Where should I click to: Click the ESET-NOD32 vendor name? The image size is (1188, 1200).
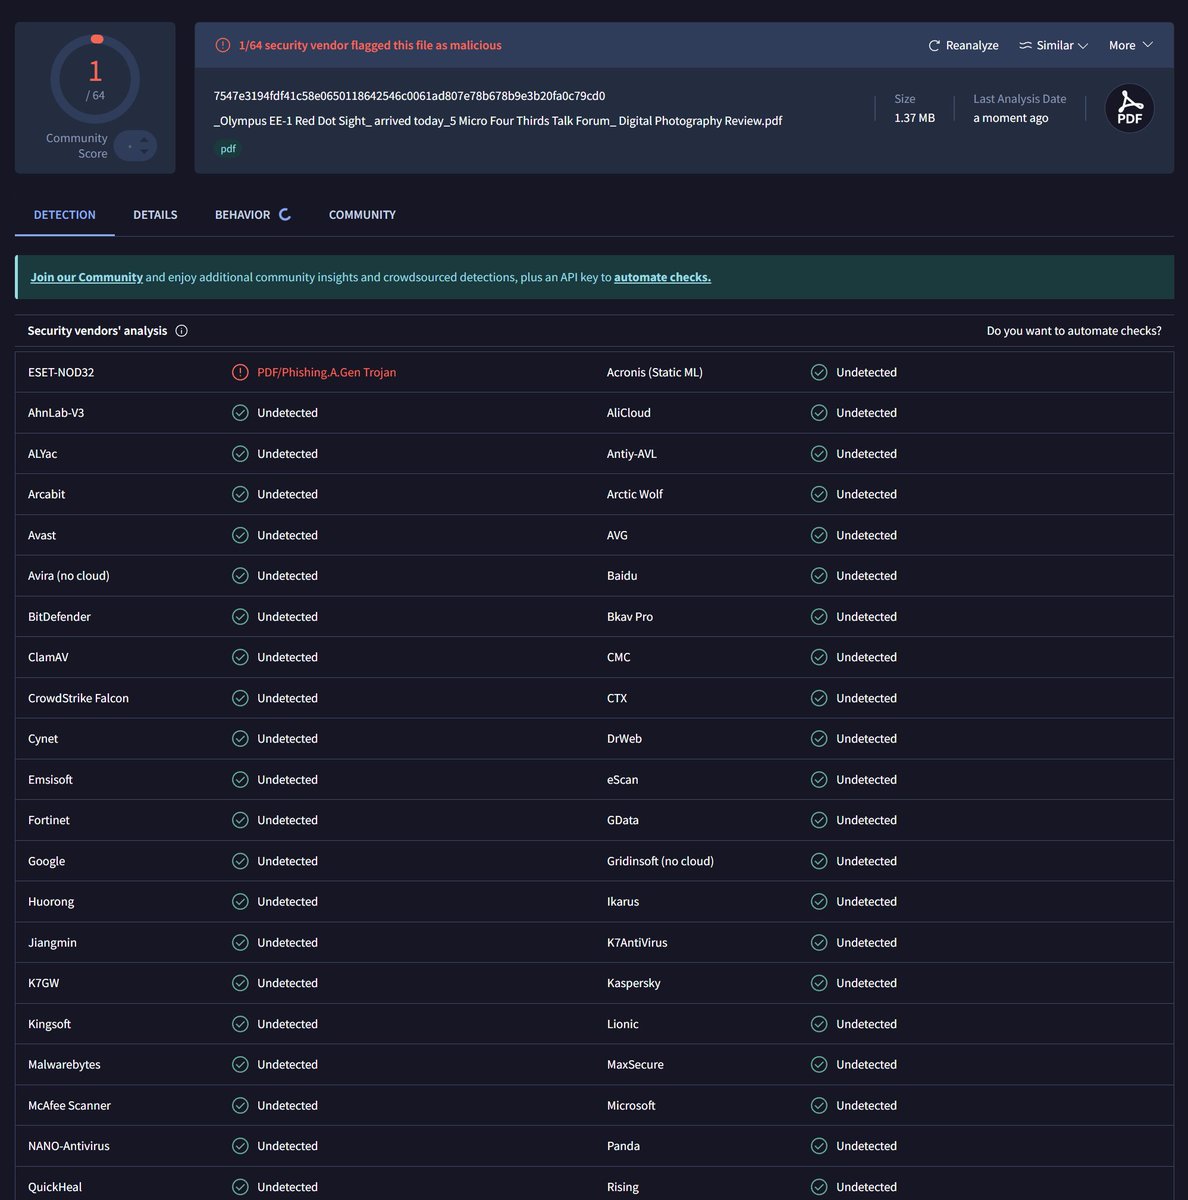[61, 372]
